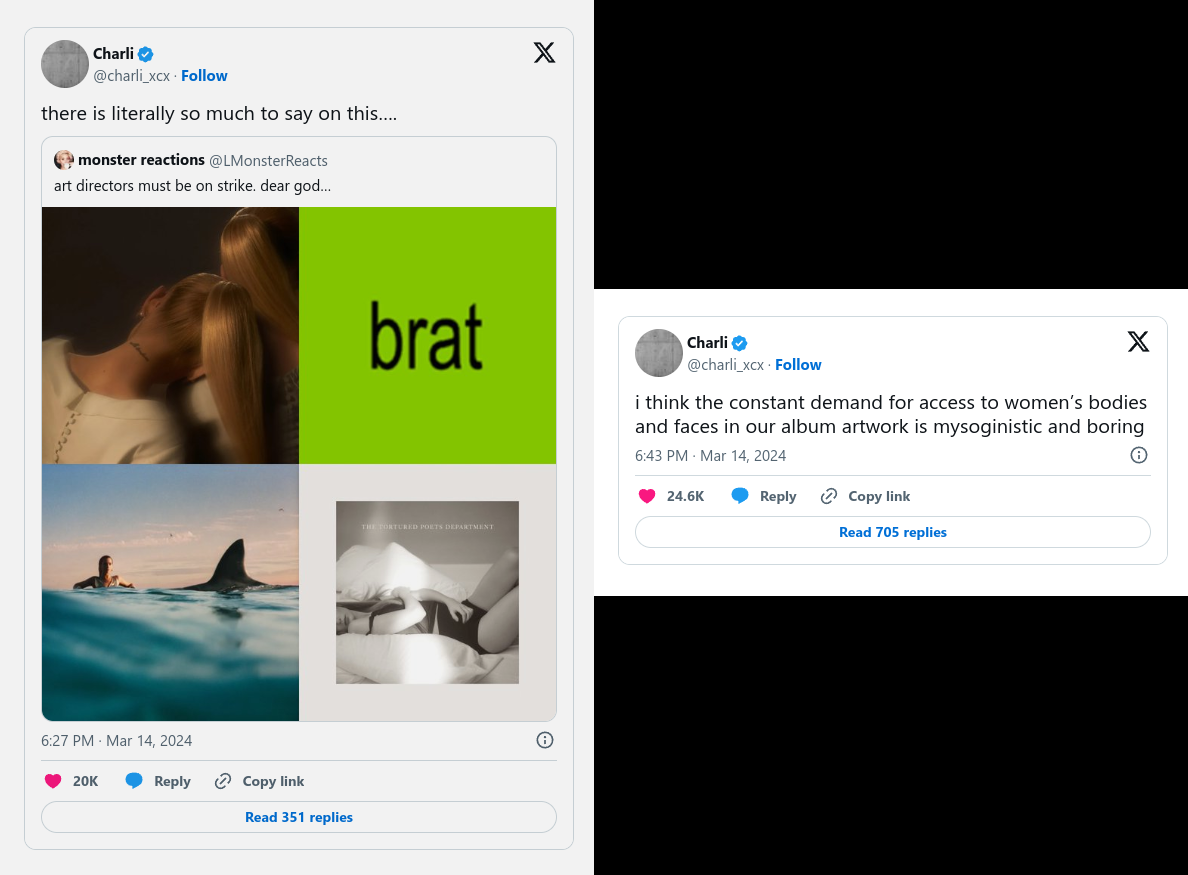Open the Tortured Poets Department cover
This screenshot has width=1188, height=875.
(x=428, y=592)
